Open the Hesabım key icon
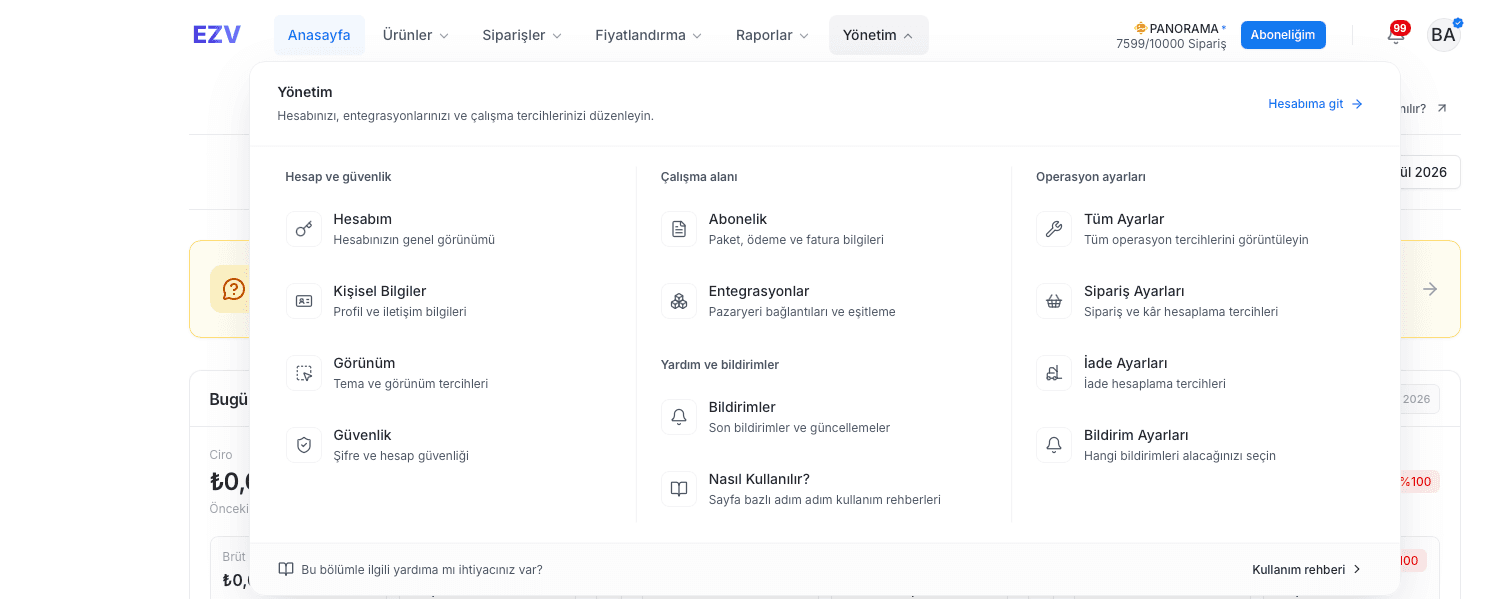This screenshot has width=1512, height=599. pyautogui.click(x=304, y=229)
